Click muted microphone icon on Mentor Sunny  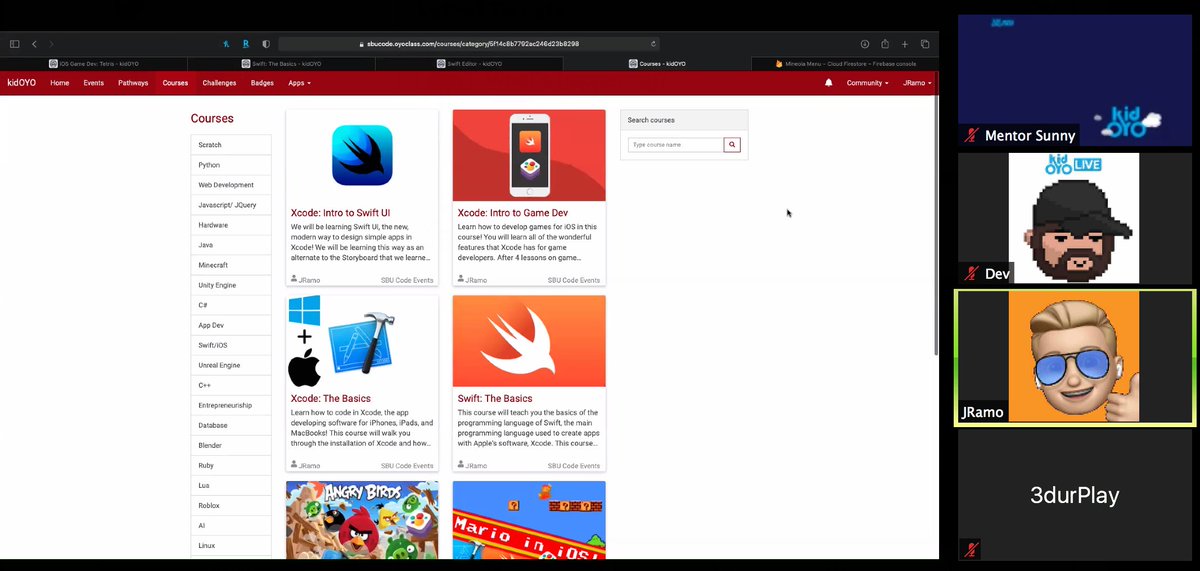point(970,136)
